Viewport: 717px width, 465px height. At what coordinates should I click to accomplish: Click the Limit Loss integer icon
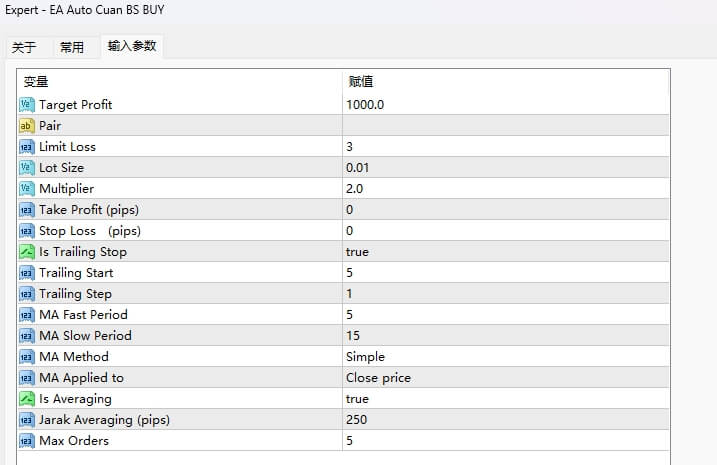[27, 147]
